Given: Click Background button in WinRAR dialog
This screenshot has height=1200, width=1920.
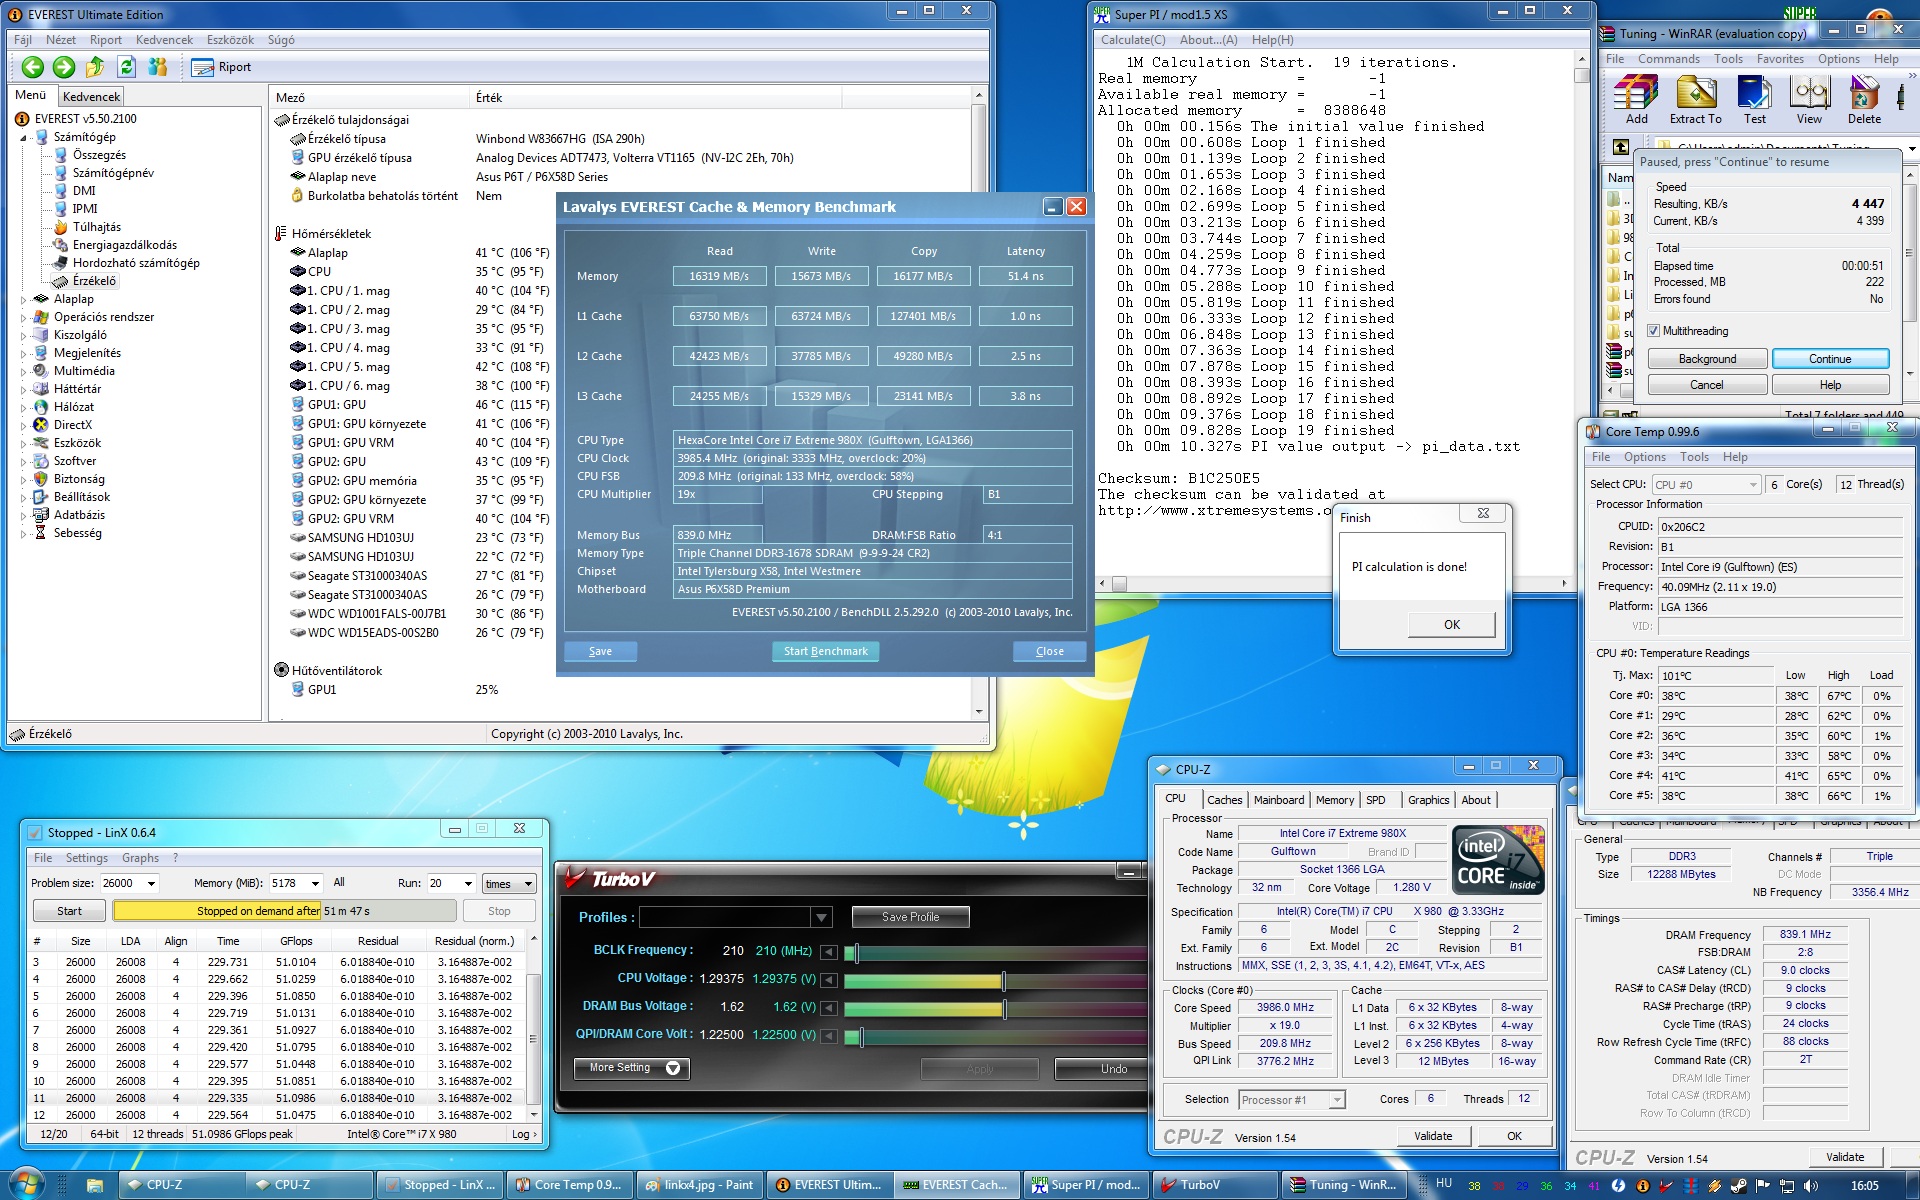Looking at the screenshot, I should (1707, 359).
